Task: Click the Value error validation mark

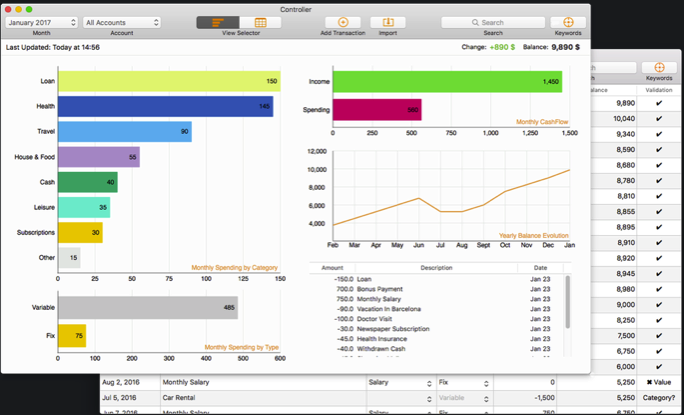Action: (659, 382)
